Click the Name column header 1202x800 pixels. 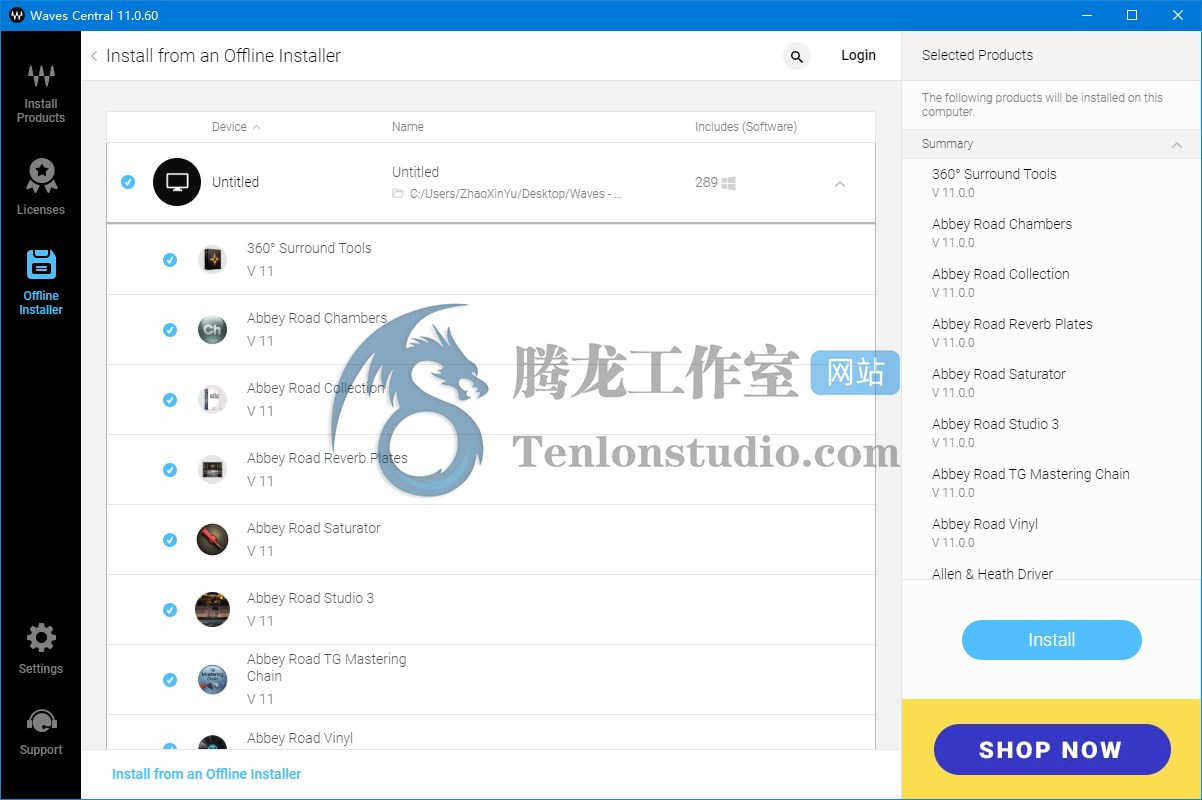coord(408,127)
